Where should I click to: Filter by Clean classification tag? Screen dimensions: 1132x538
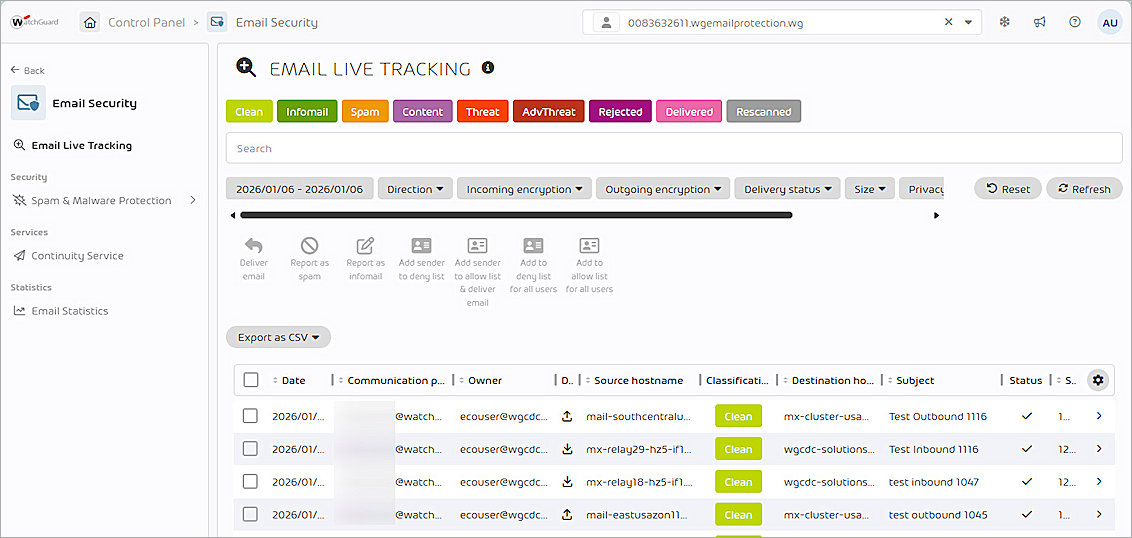[x=249, y=112]
